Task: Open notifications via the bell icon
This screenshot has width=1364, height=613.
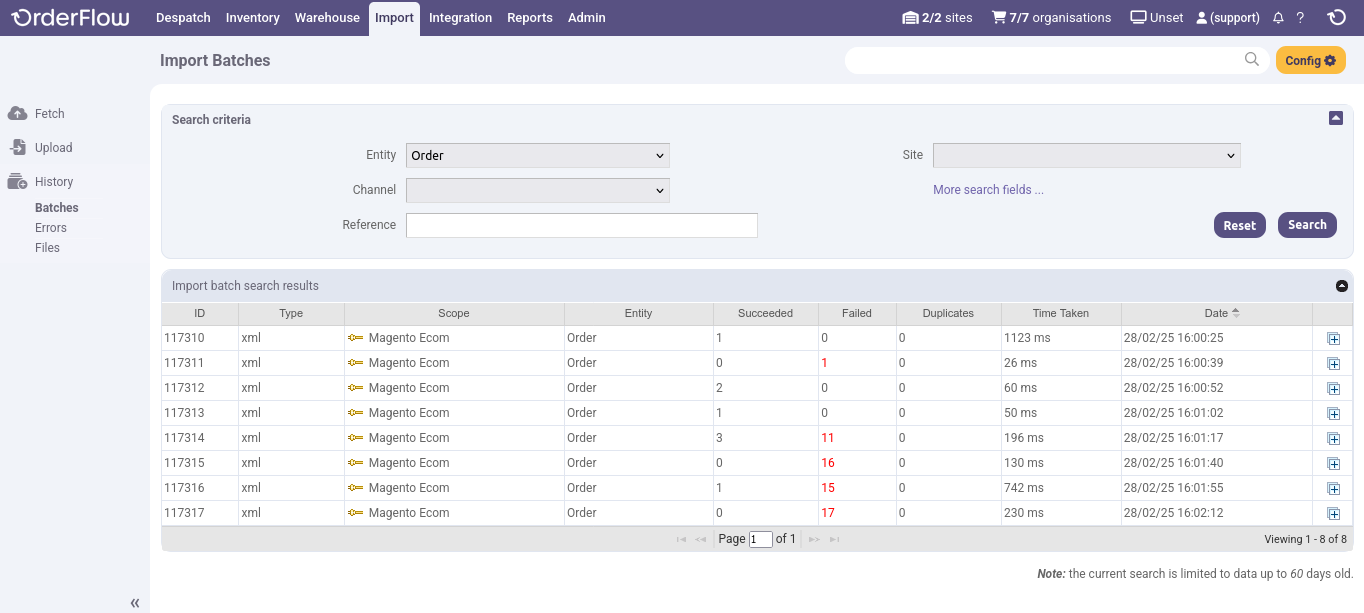Action: (x=1278, y=17)
